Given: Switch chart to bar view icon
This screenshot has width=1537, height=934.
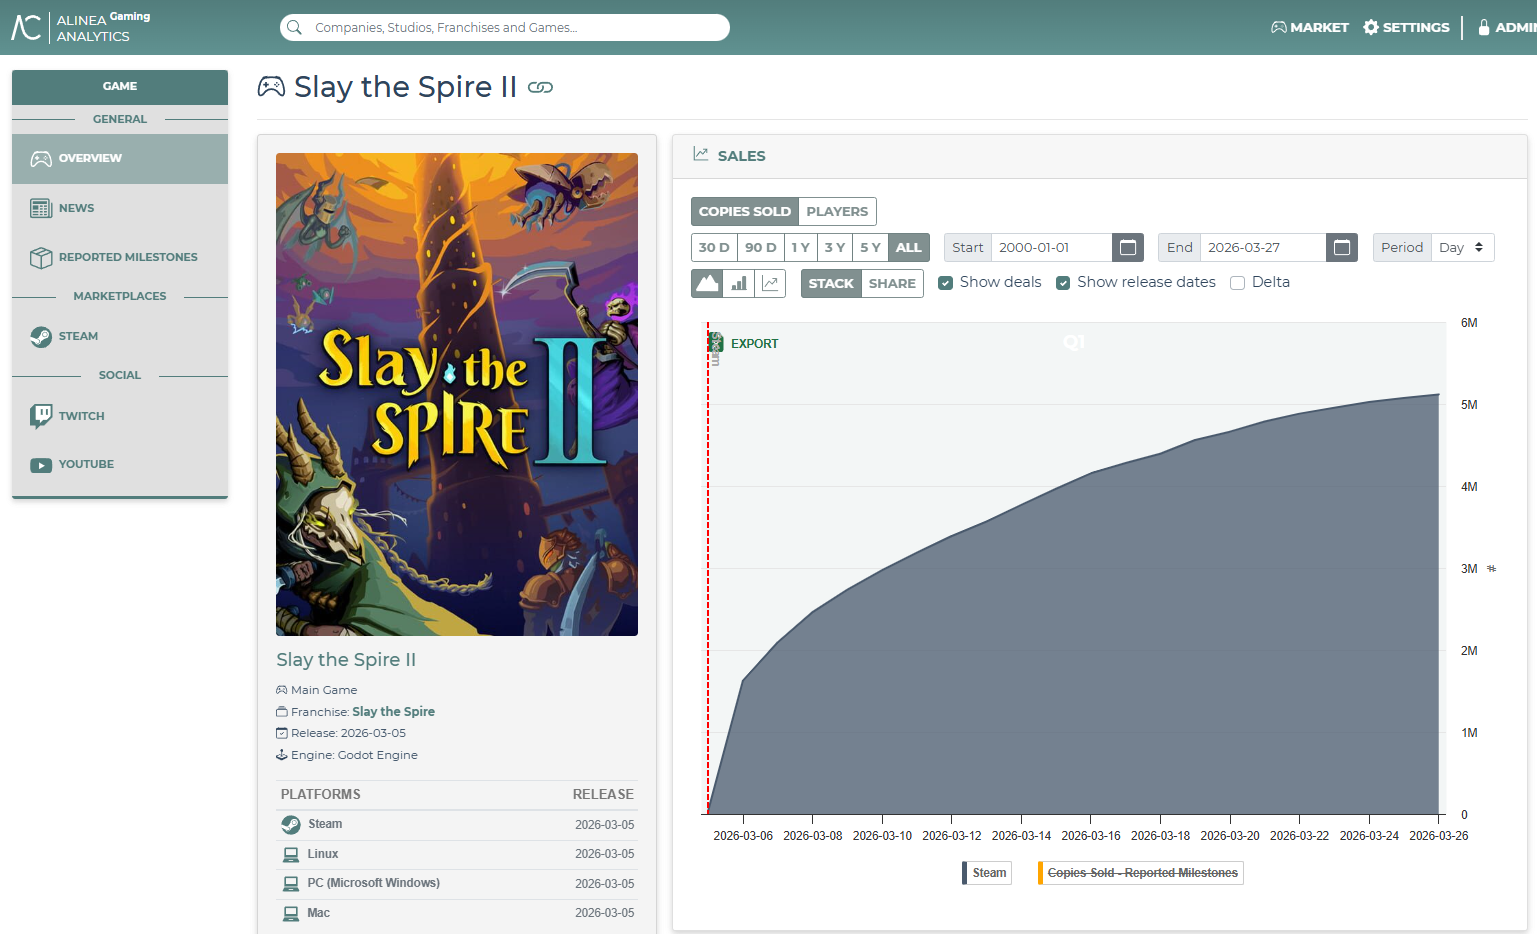Looking at the screenshot, I should (739, 283).
